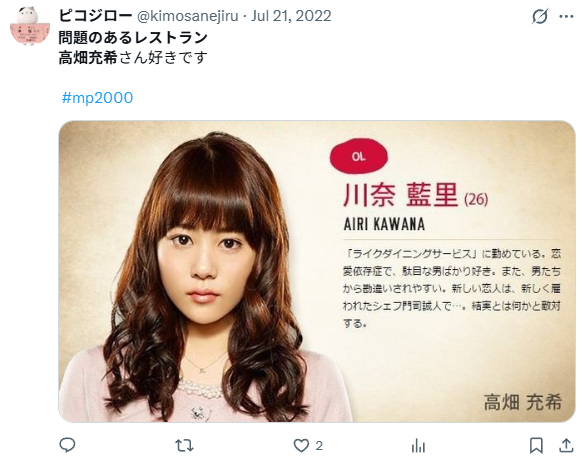Image resolution: width=584 pixels, height=458 pixels.
Task: Open the attached character profile image
Action: coord(317,271)
